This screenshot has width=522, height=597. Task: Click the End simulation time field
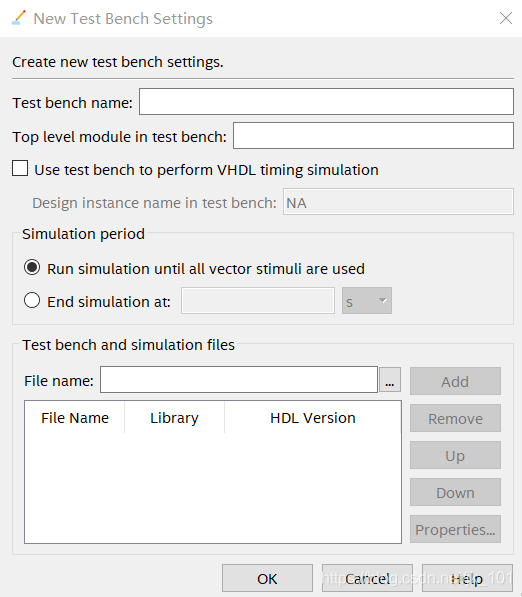[x=258, y=301]
